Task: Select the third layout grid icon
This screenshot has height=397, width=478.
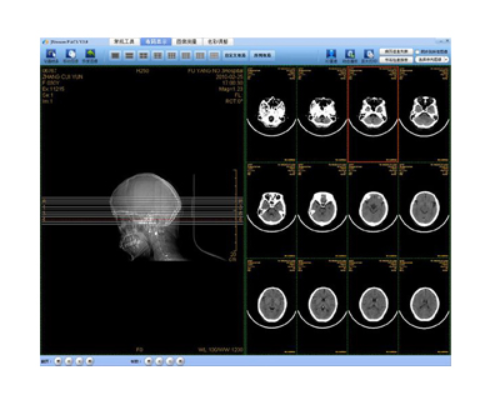Action: [x=143, y=55]
